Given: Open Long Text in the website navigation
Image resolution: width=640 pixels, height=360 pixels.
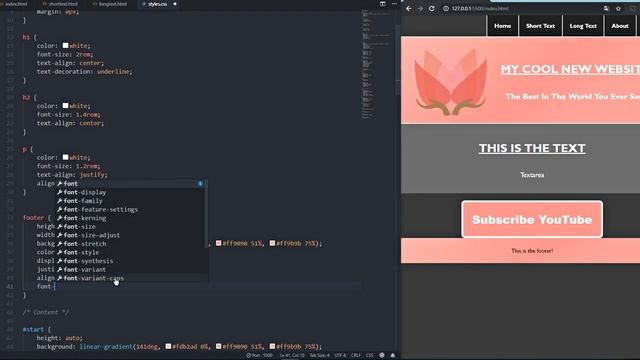Looking at the screenshot, I should pyautogui.click(x=583, y=26).
